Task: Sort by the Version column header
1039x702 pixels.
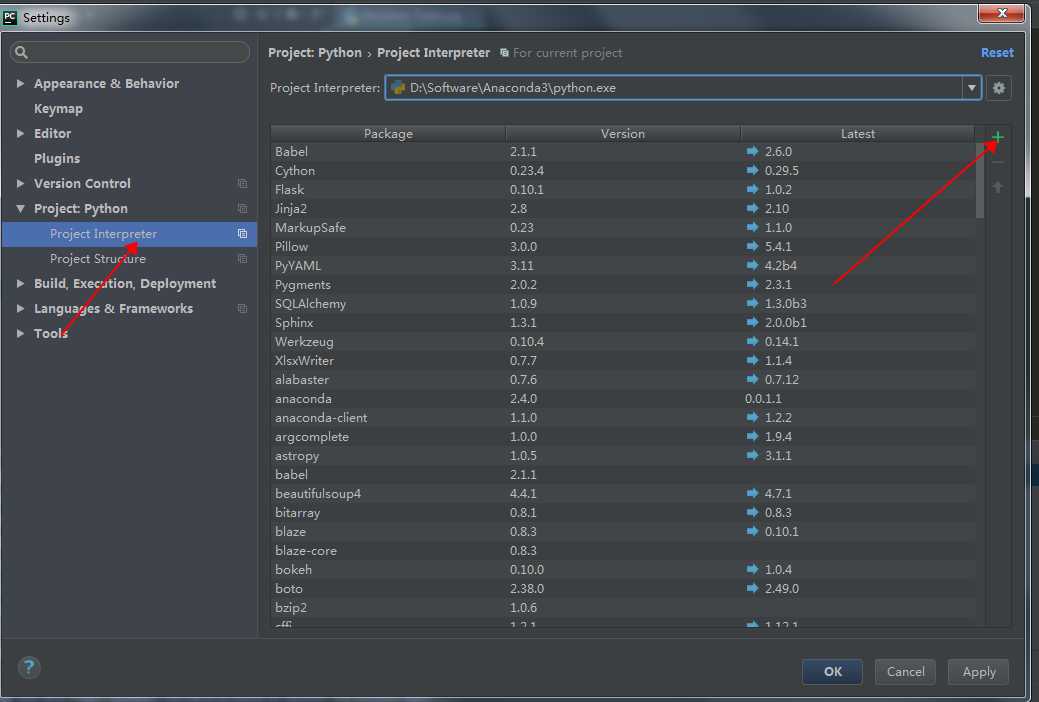Action: [x=623, y=134]
